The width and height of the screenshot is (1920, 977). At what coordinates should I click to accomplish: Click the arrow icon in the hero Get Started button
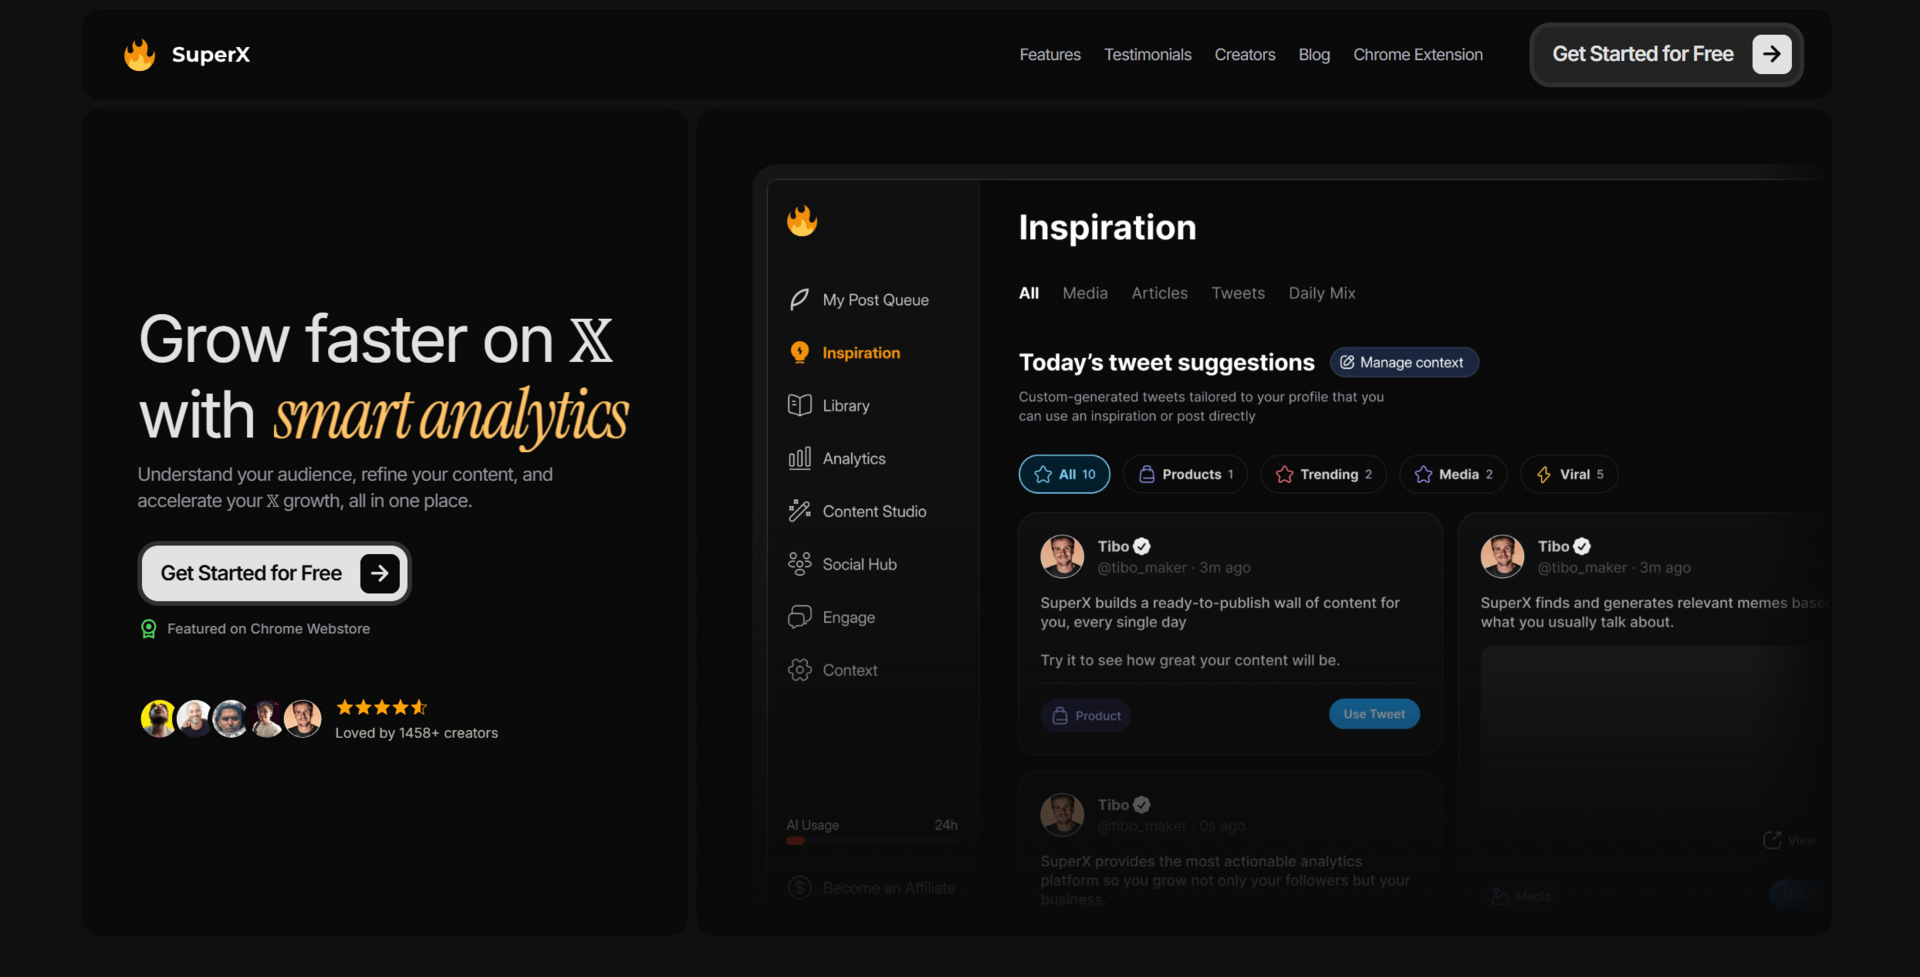[x=380, y=573]
